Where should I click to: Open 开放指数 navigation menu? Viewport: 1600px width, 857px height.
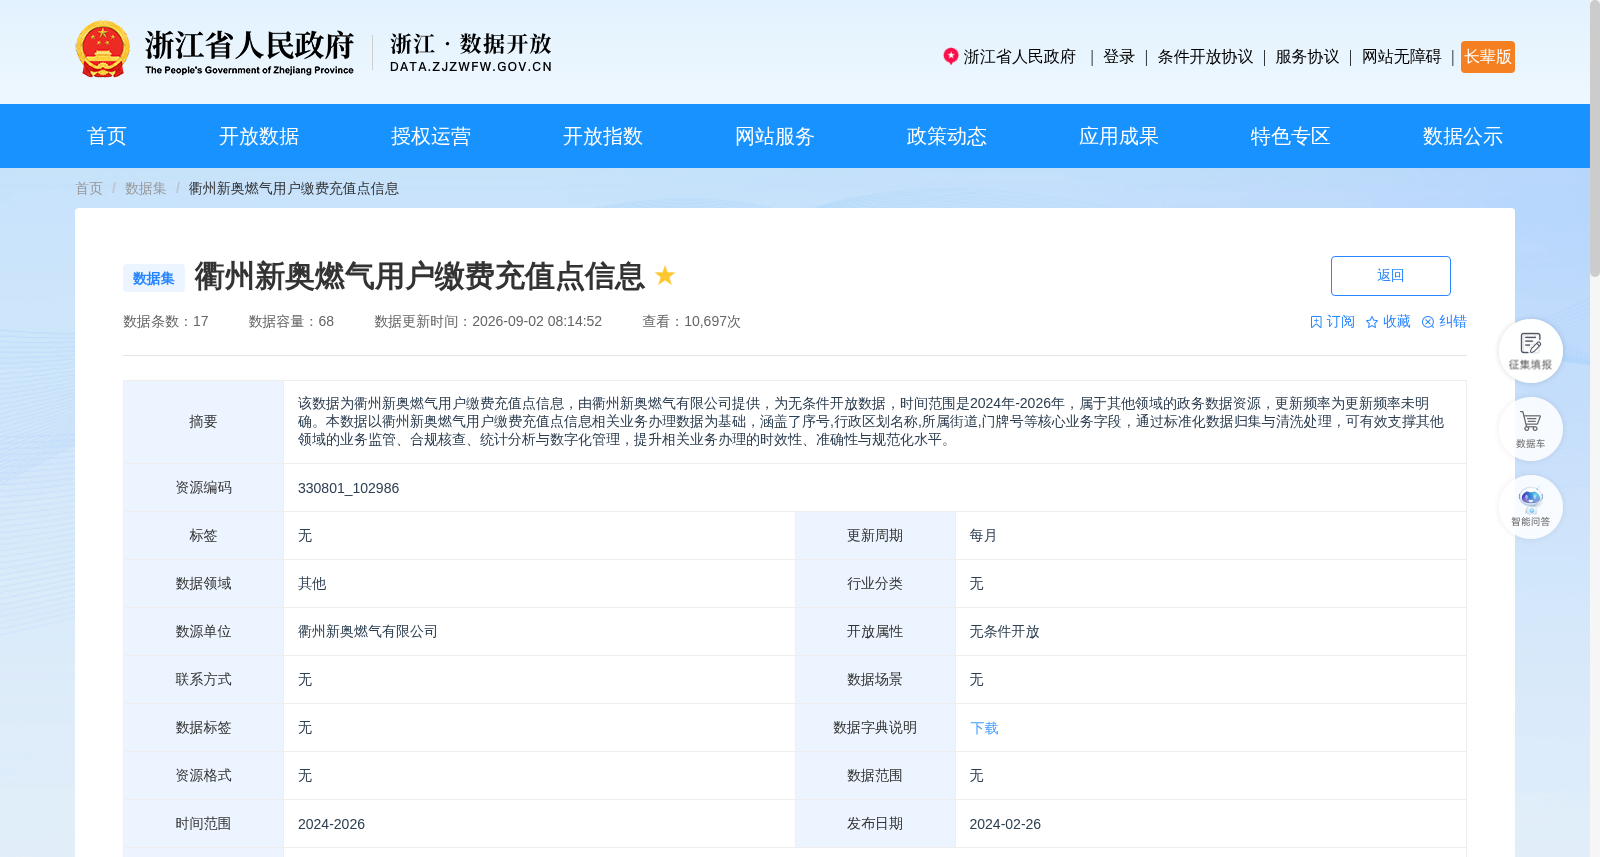click(603, 136)
